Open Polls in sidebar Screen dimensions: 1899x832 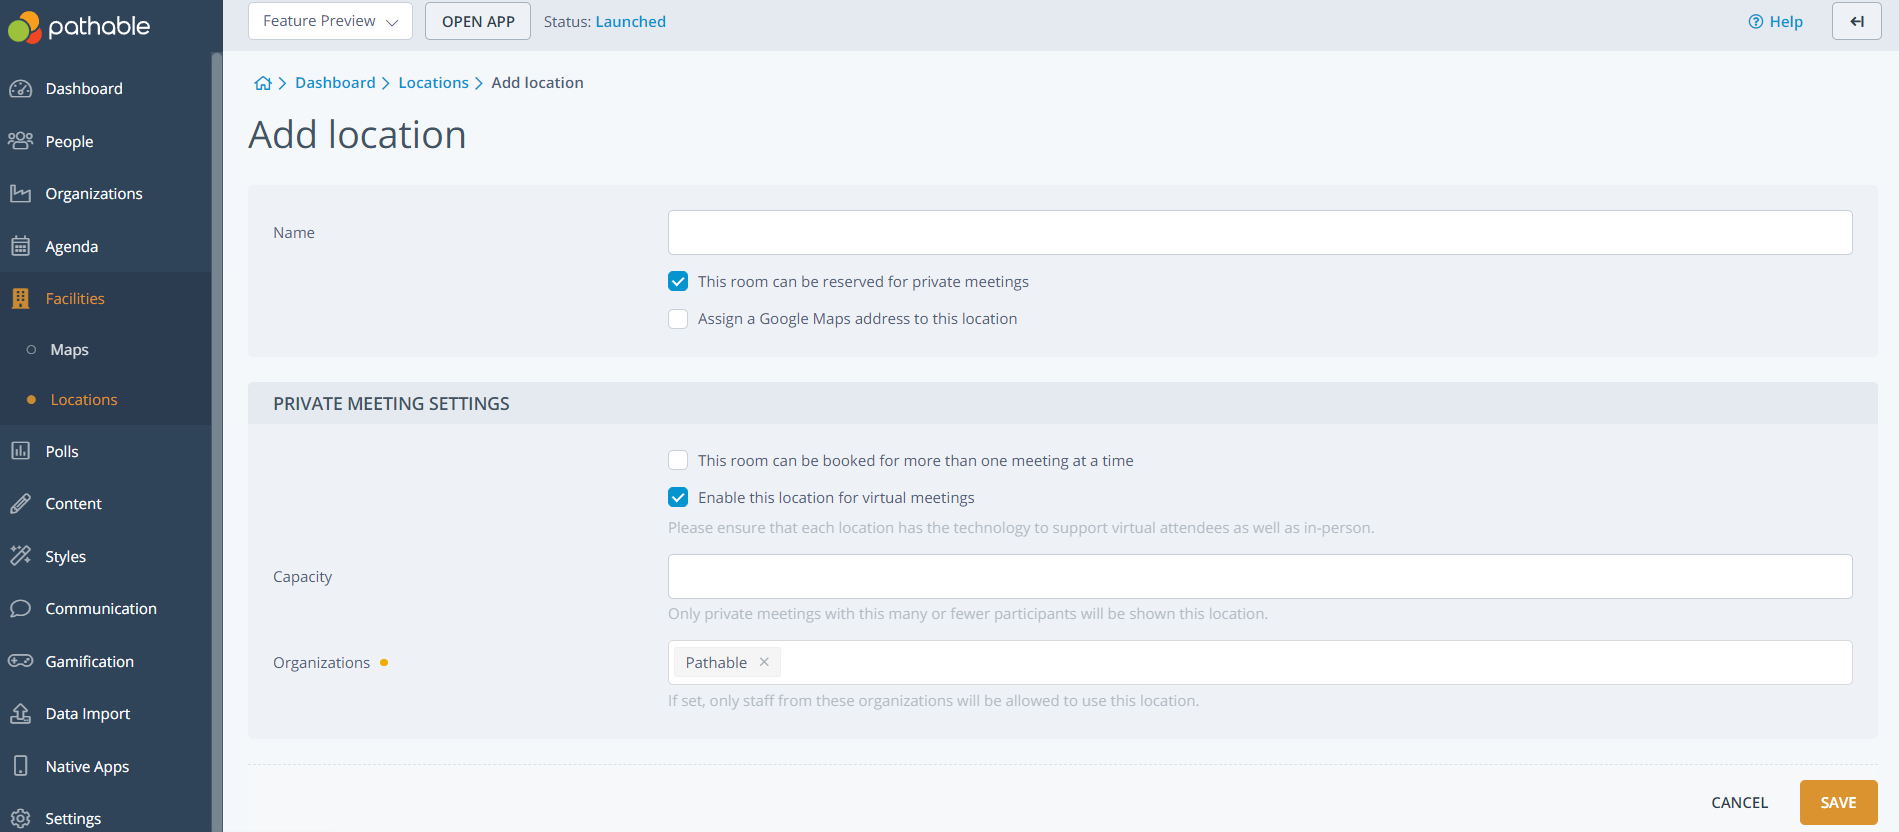(x=62, y=451)
